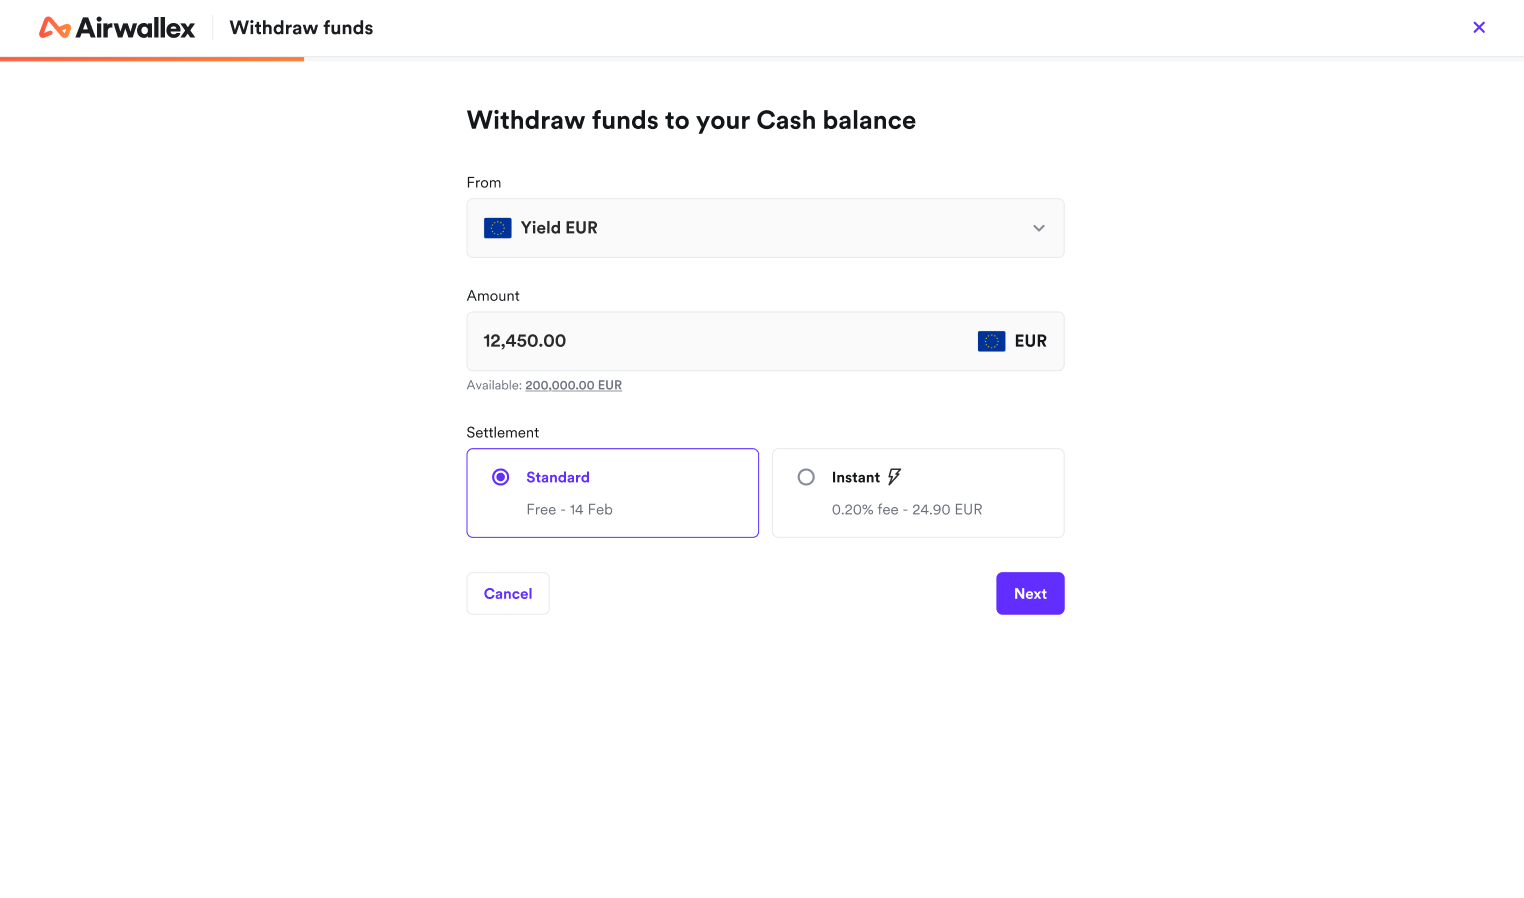Select the Standard settlement radio button
Viewport: 1524px width, 898px height.
point(501,477)
